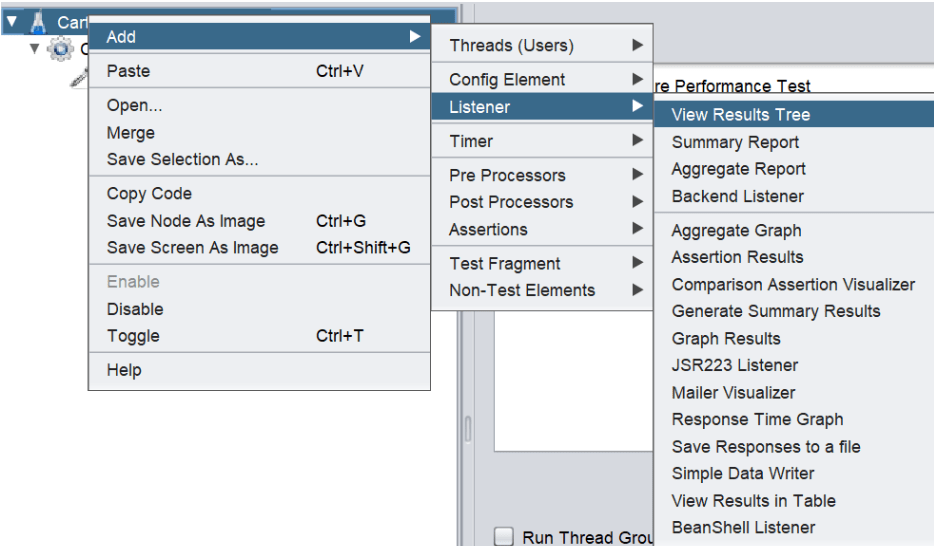Expand the Config Element submenu
Screen dimensions: 934x546
point(542,79)
